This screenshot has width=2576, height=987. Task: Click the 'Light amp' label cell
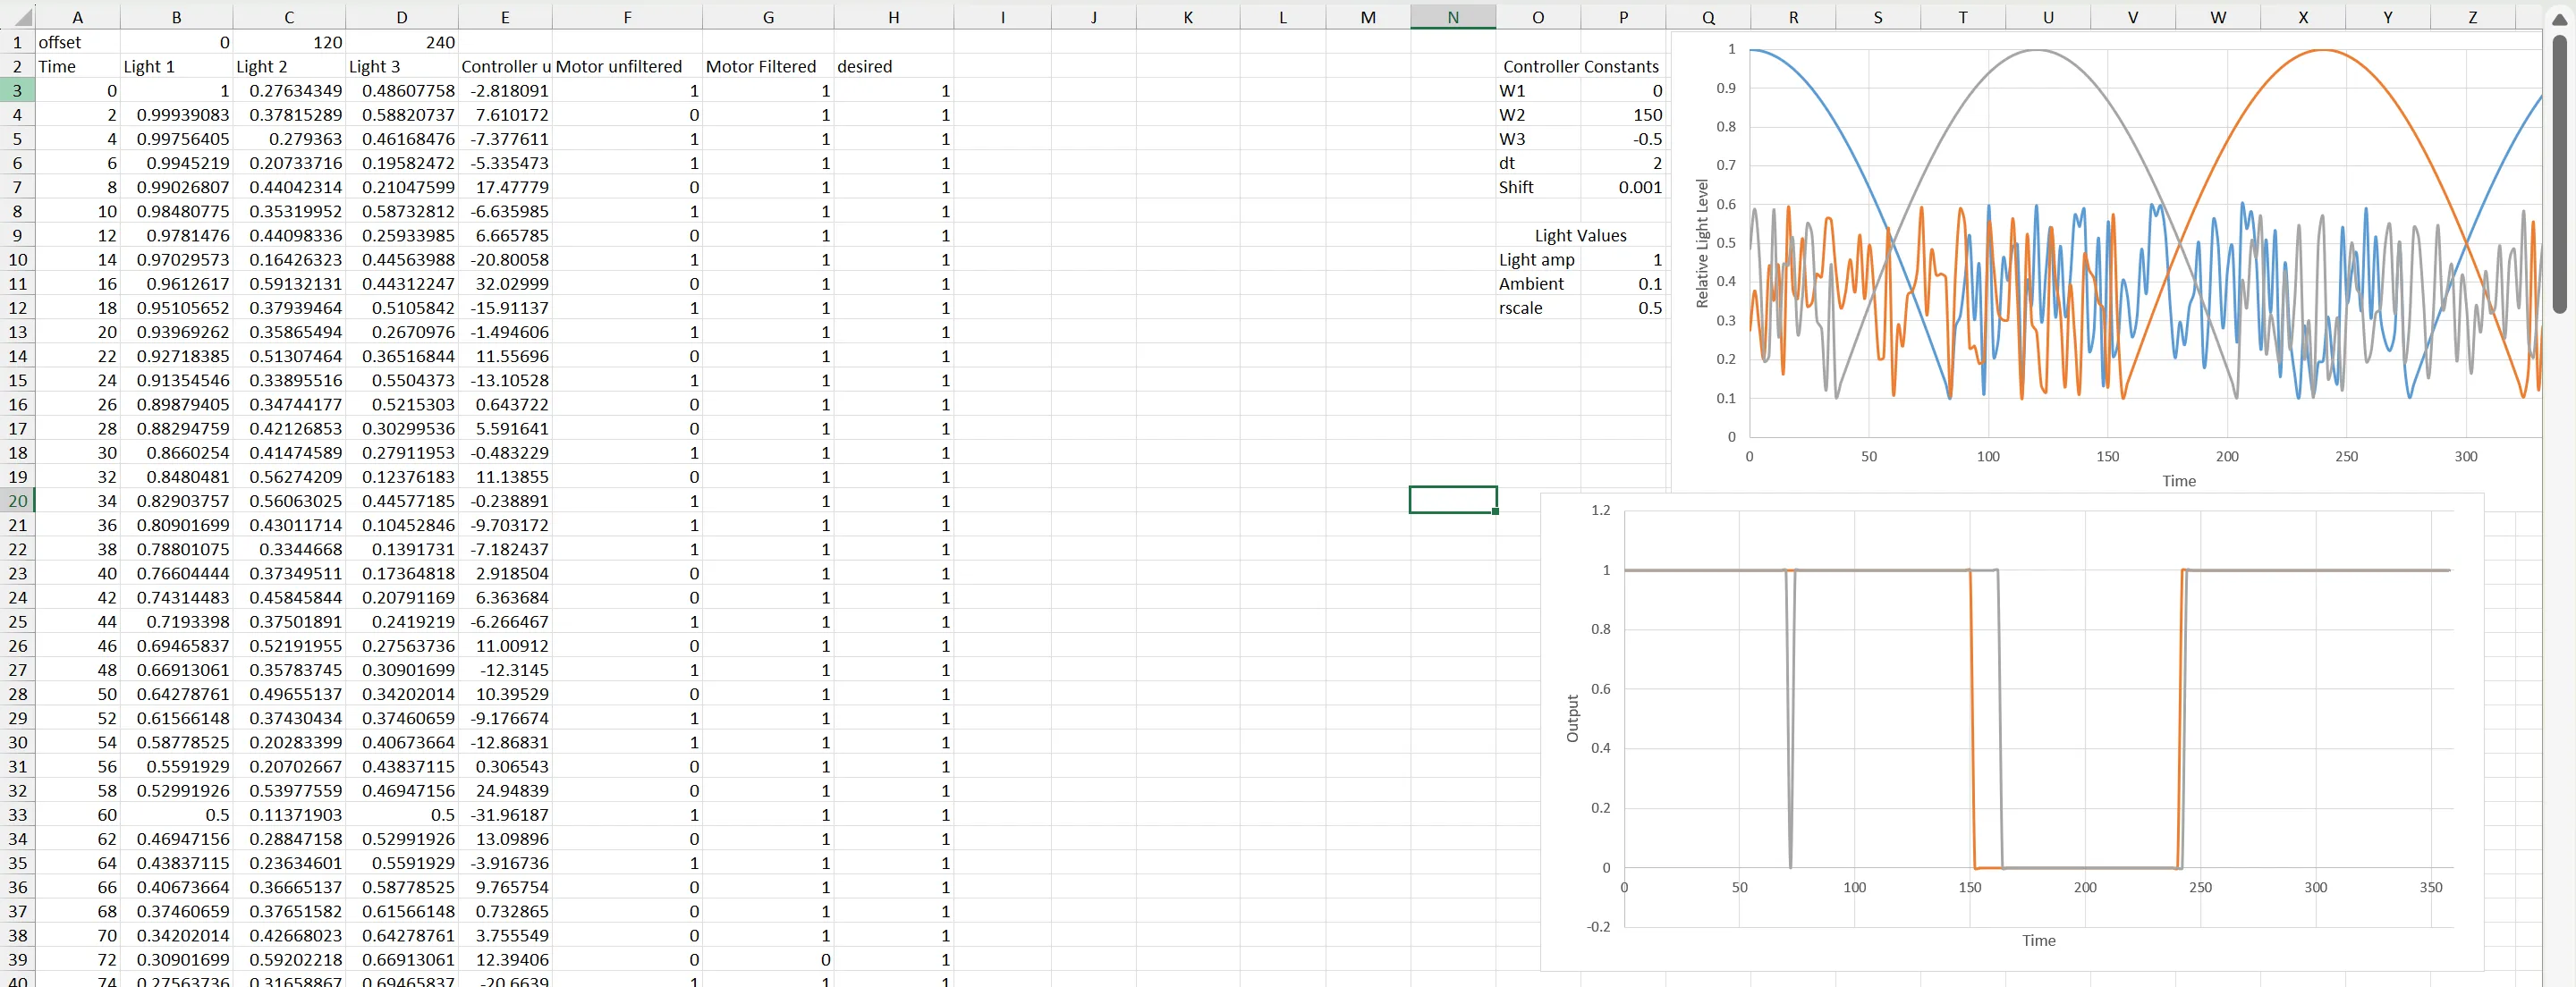1538,260
